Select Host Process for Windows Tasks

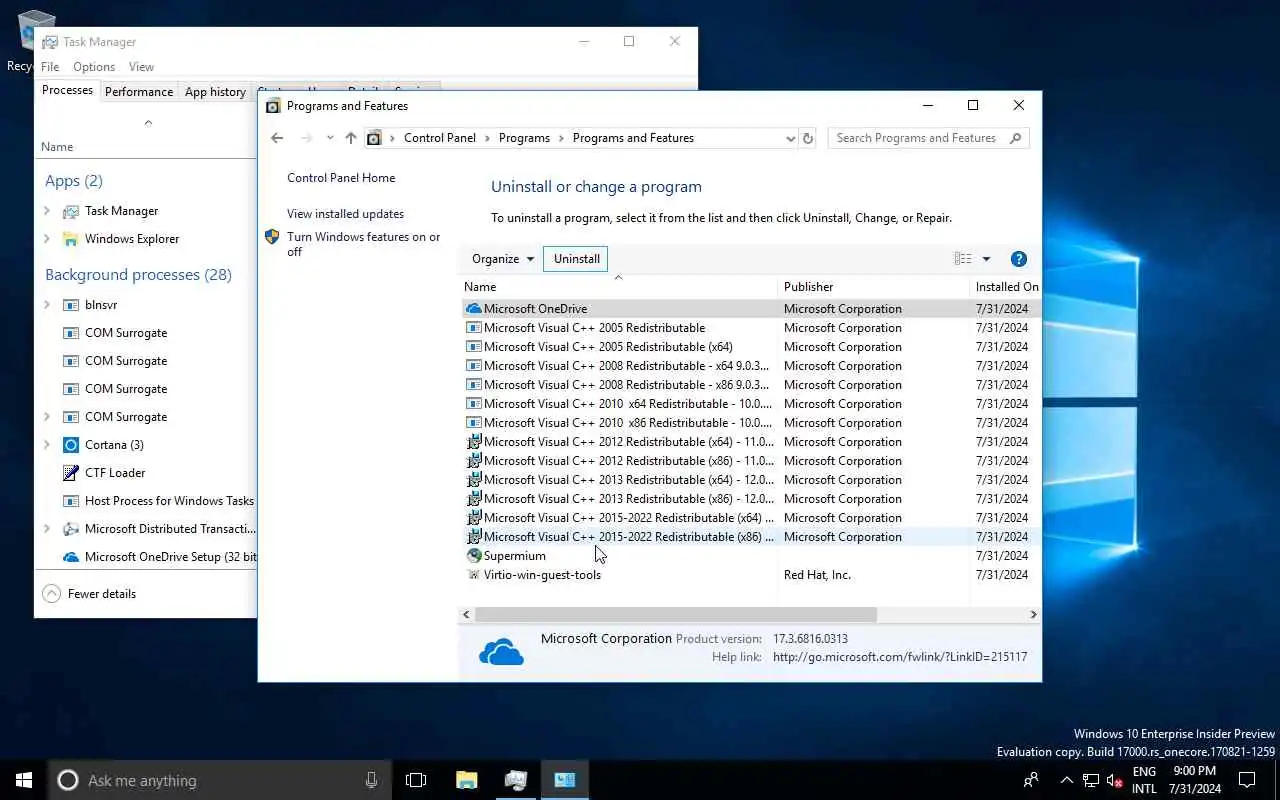169,501
